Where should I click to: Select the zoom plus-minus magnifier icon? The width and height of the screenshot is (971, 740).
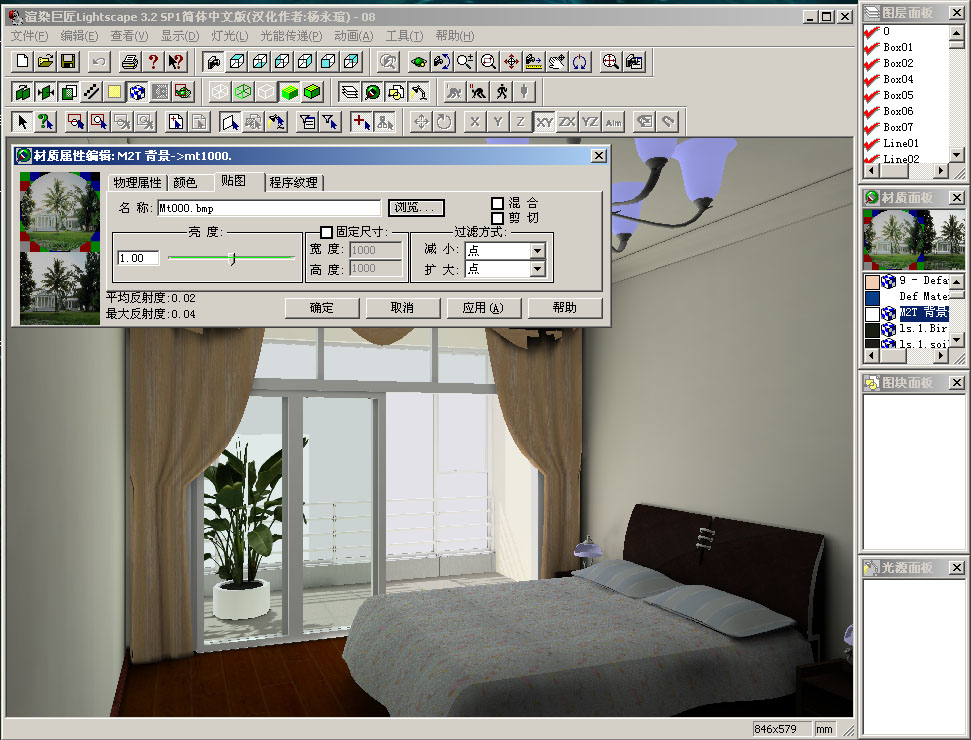(464, 61)
